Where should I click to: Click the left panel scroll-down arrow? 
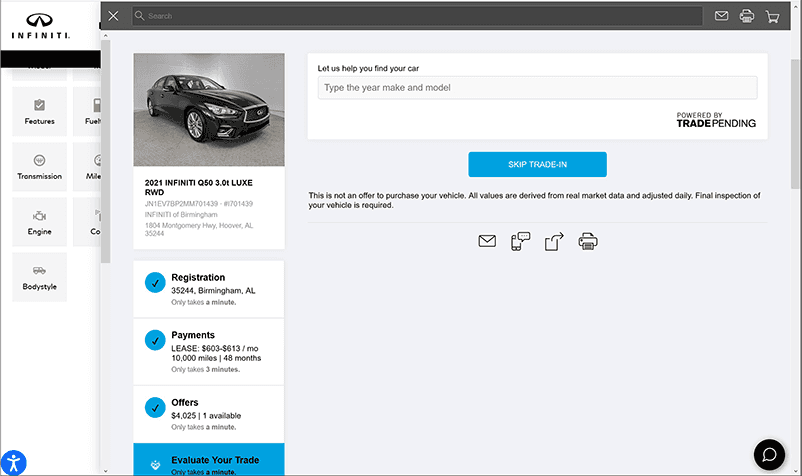pyautogui.click(x=105, y=471)
